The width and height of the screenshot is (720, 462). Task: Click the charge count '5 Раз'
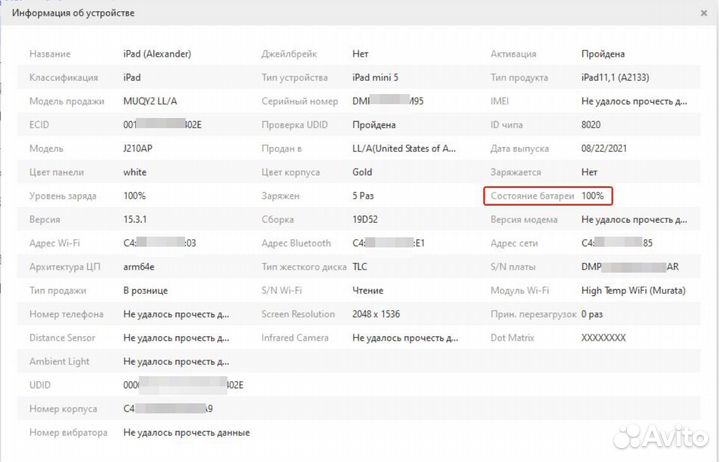coord(363,196)
